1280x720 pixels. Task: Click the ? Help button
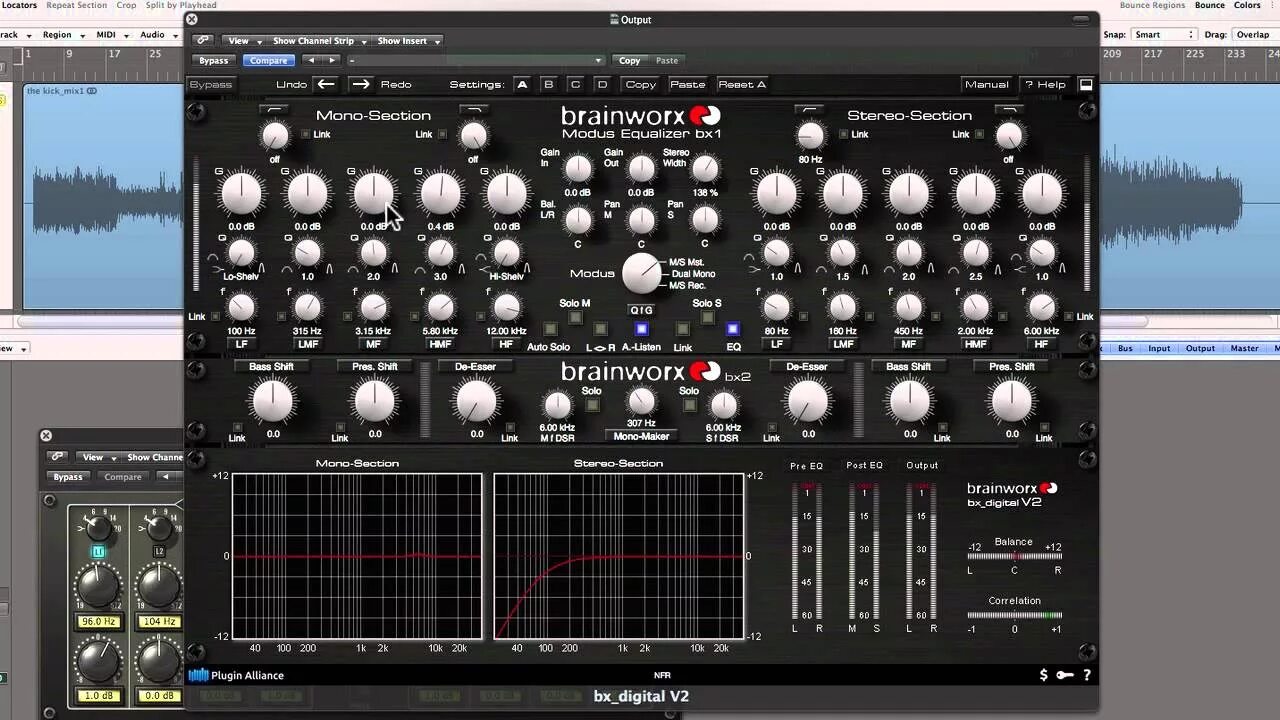1045,85
